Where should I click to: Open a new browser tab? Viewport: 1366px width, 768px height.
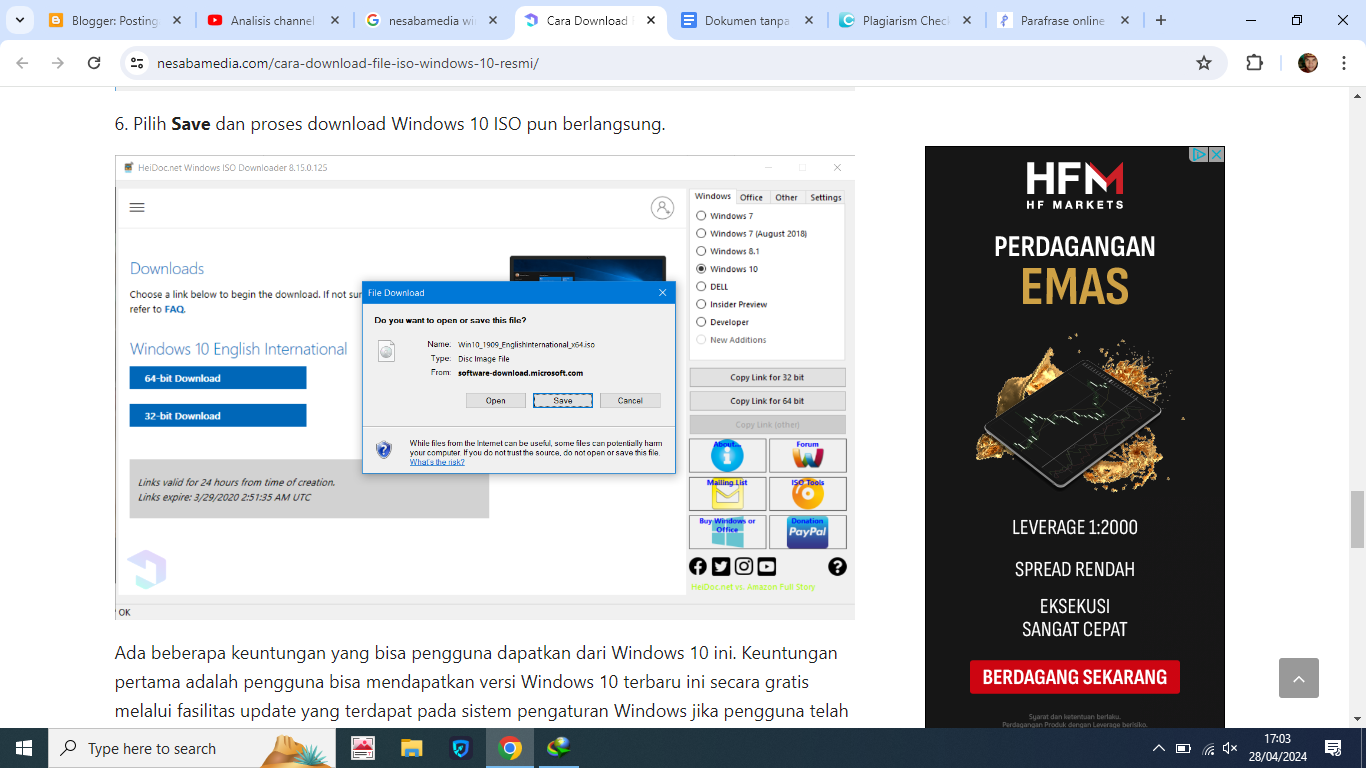(1161, 20)
